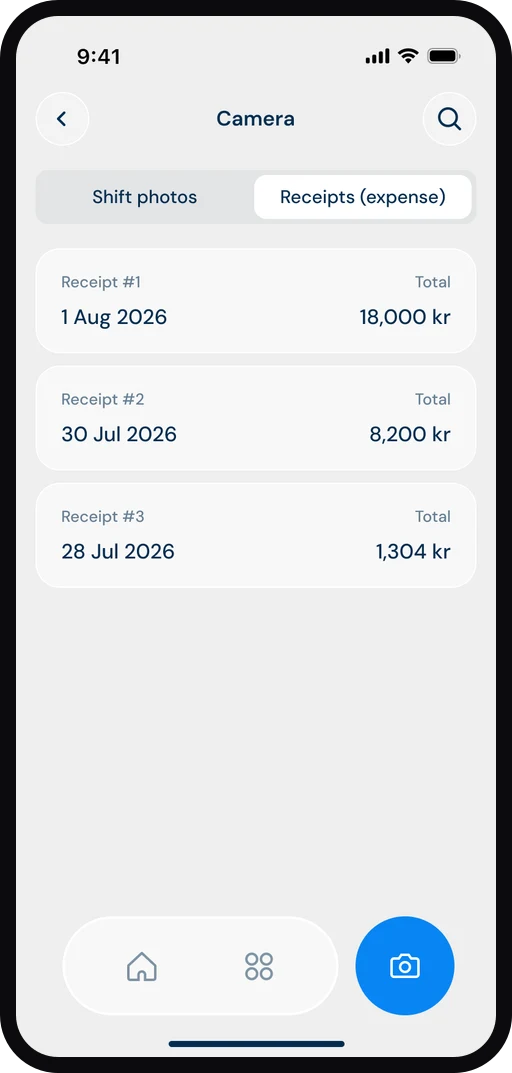512x1073 pixels.
Task: Open the Receipt #2 card
Action: 256,418
